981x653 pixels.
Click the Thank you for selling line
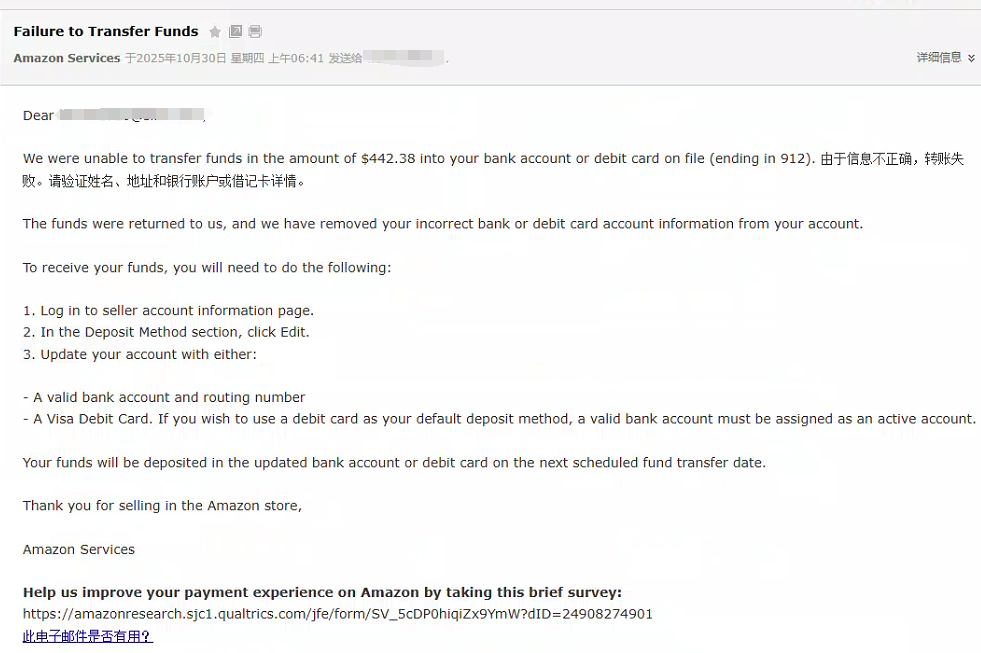point(162,506)
